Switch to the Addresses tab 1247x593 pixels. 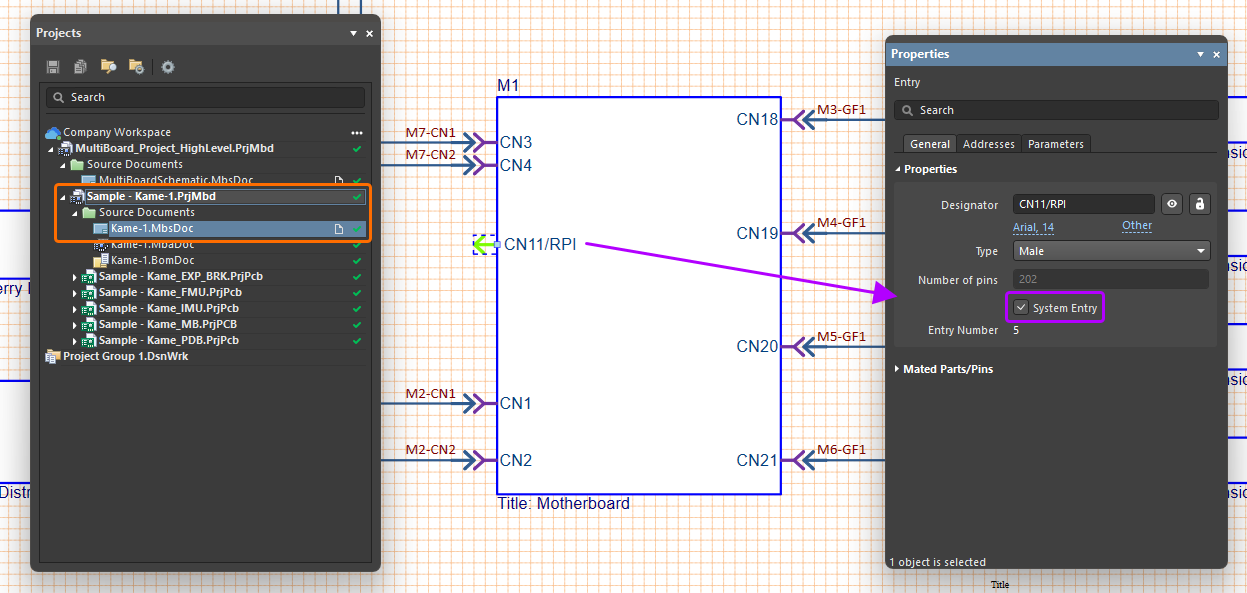988,144
